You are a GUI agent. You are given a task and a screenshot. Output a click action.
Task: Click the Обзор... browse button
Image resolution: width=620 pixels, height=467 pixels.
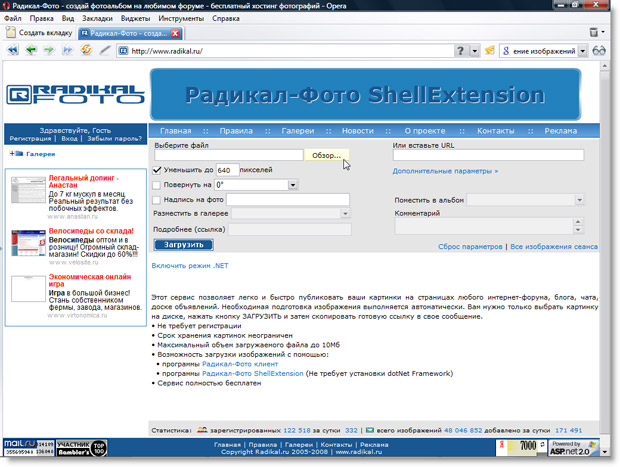[x=326, y=155]
